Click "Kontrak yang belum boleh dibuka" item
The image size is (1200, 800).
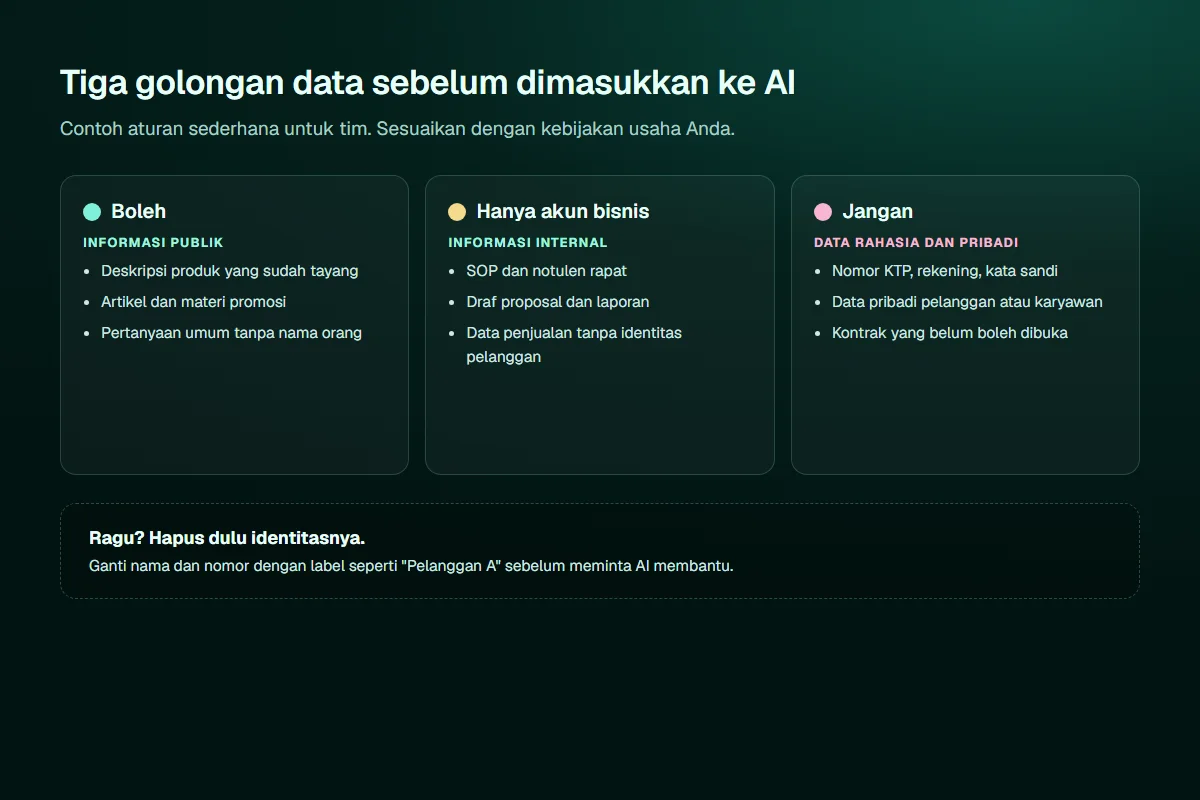coord(950,333)
